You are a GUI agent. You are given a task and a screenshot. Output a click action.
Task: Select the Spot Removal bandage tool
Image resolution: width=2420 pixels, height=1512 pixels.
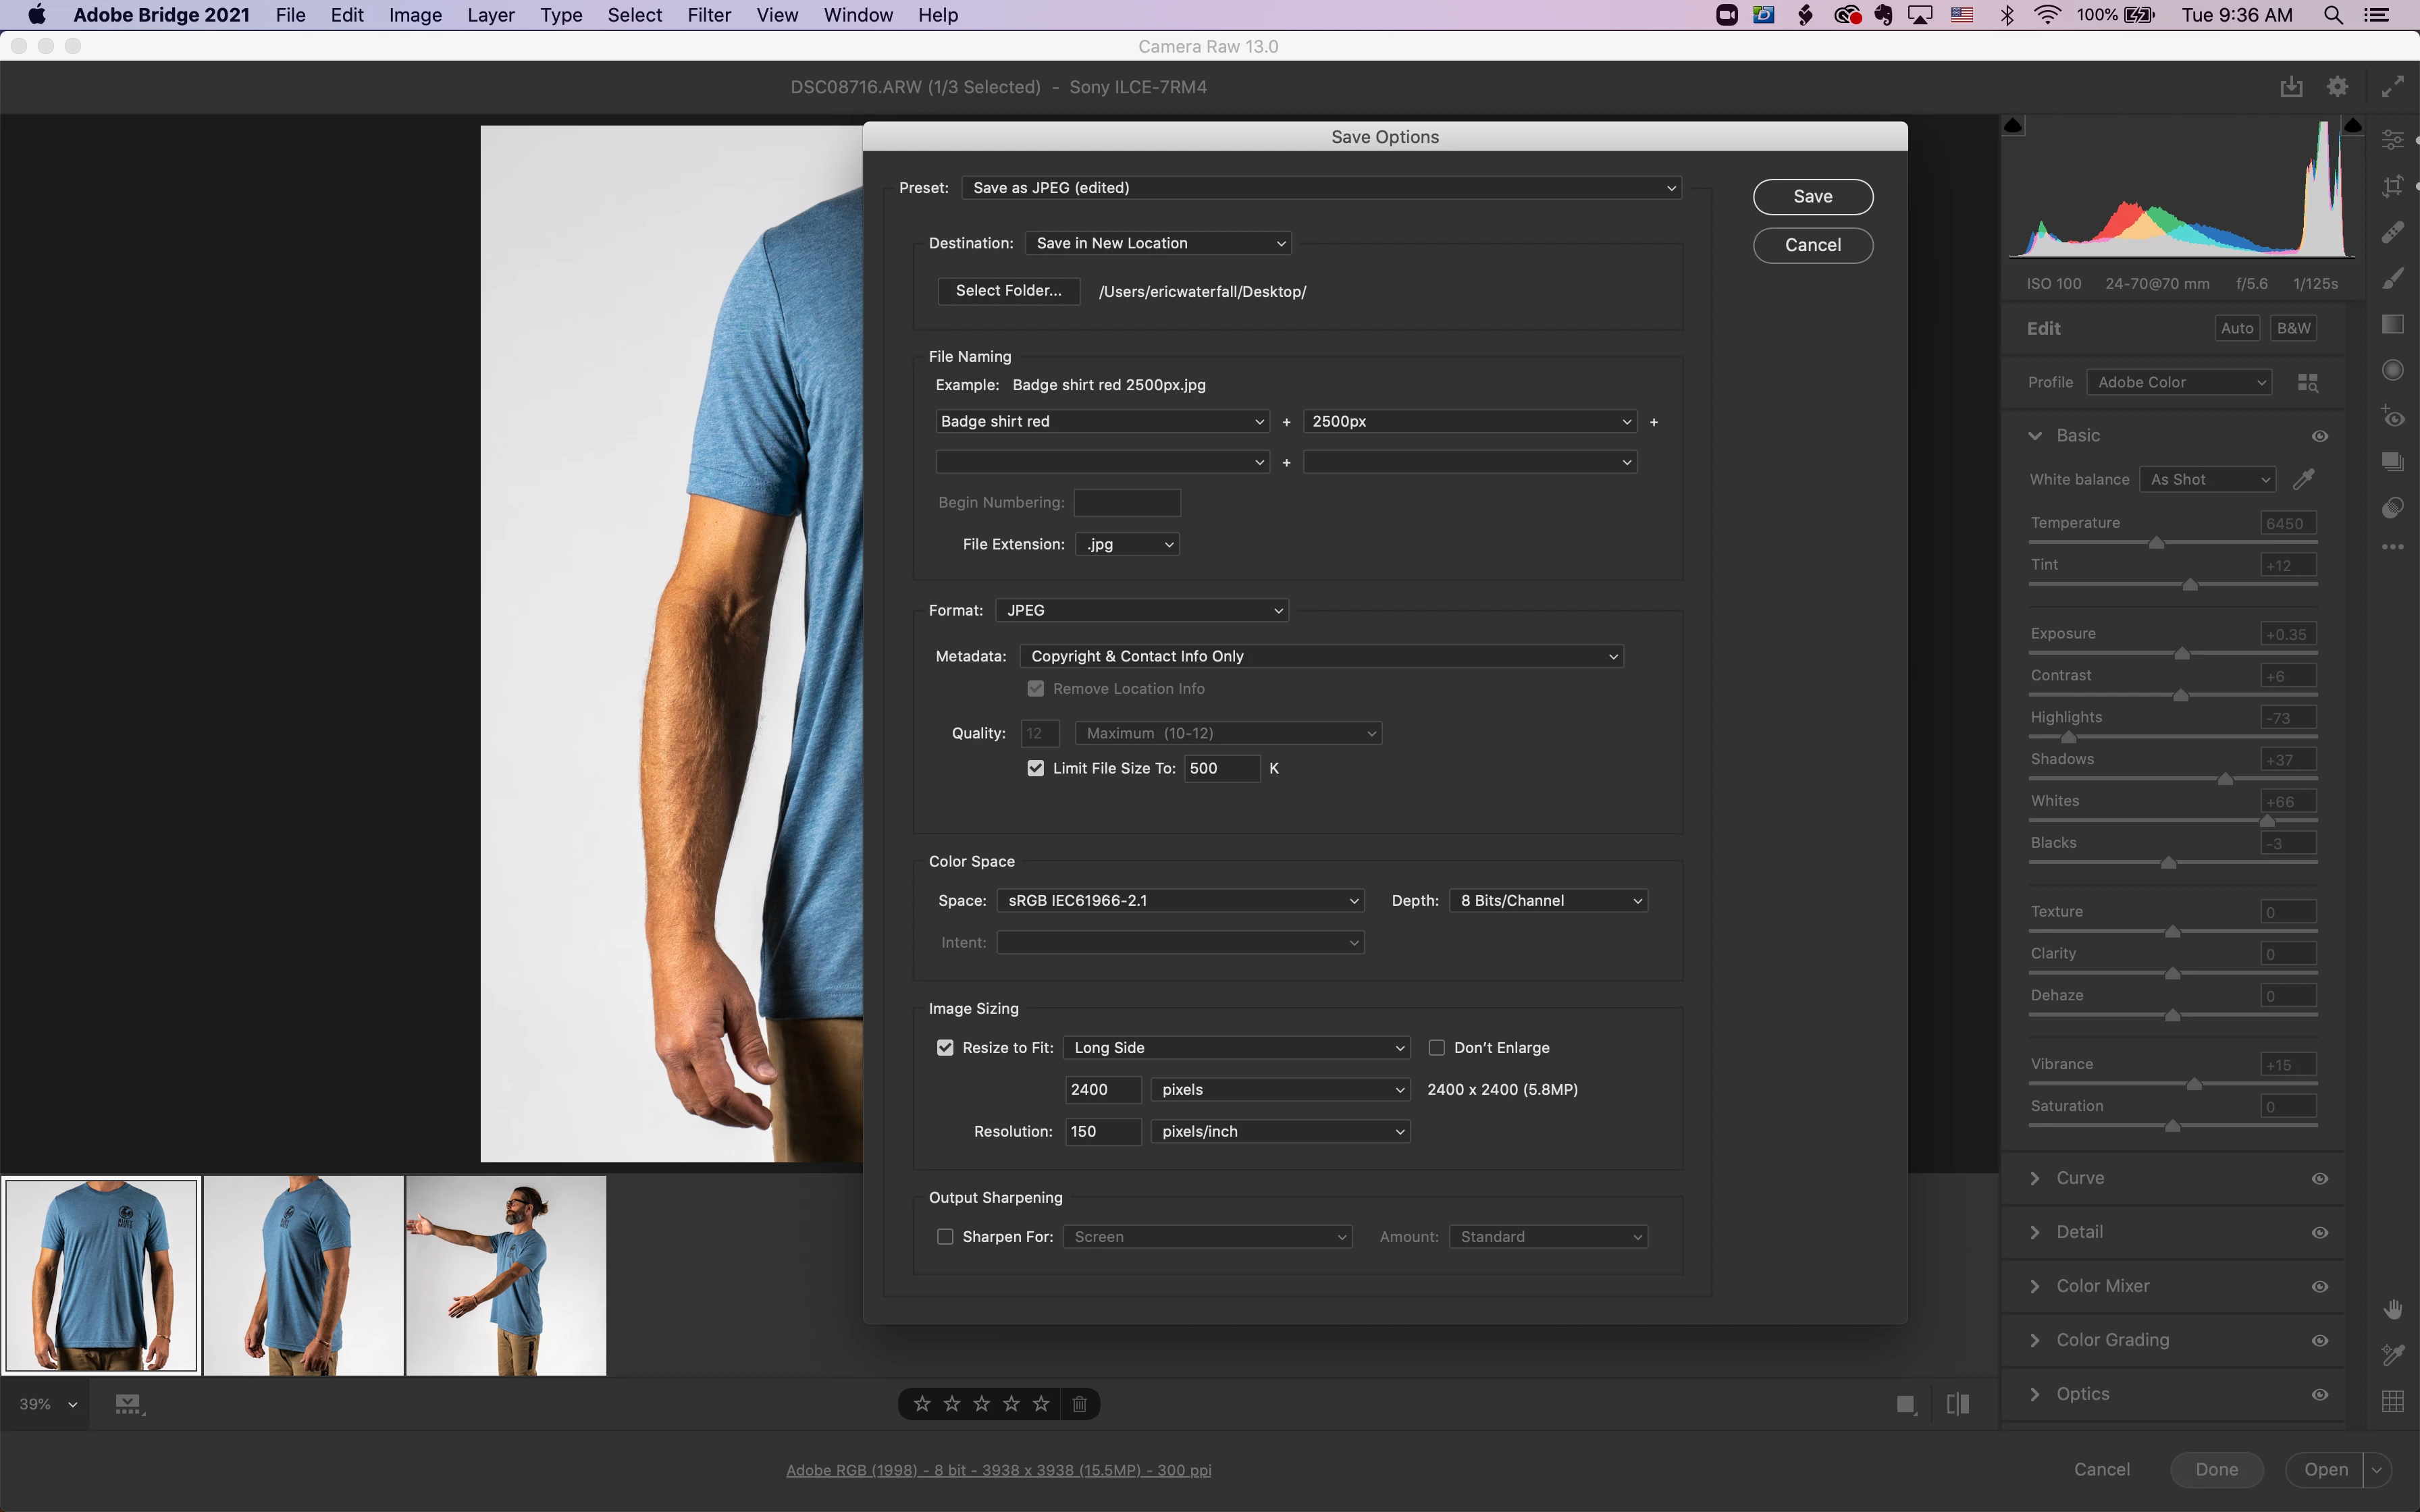2392,232
